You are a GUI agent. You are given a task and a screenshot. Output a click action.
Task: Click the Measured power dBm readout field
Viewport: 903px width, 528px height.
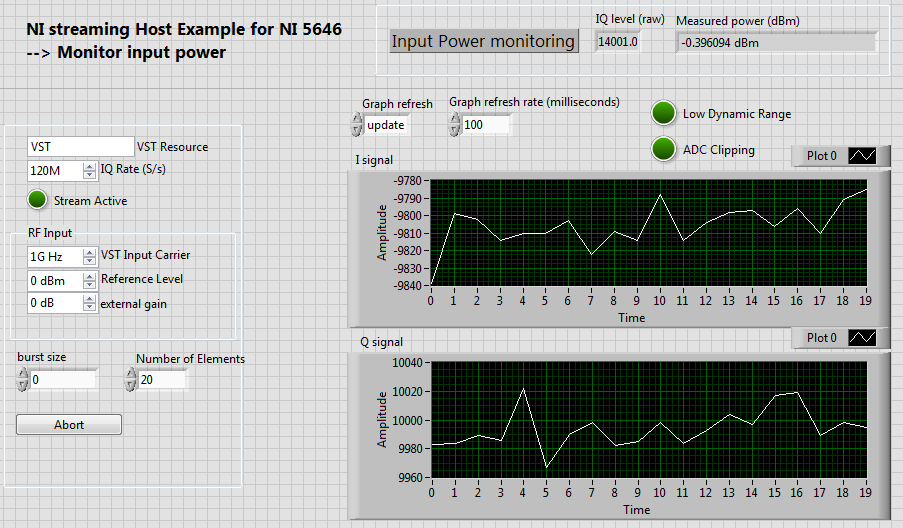(x=776, y=42)
